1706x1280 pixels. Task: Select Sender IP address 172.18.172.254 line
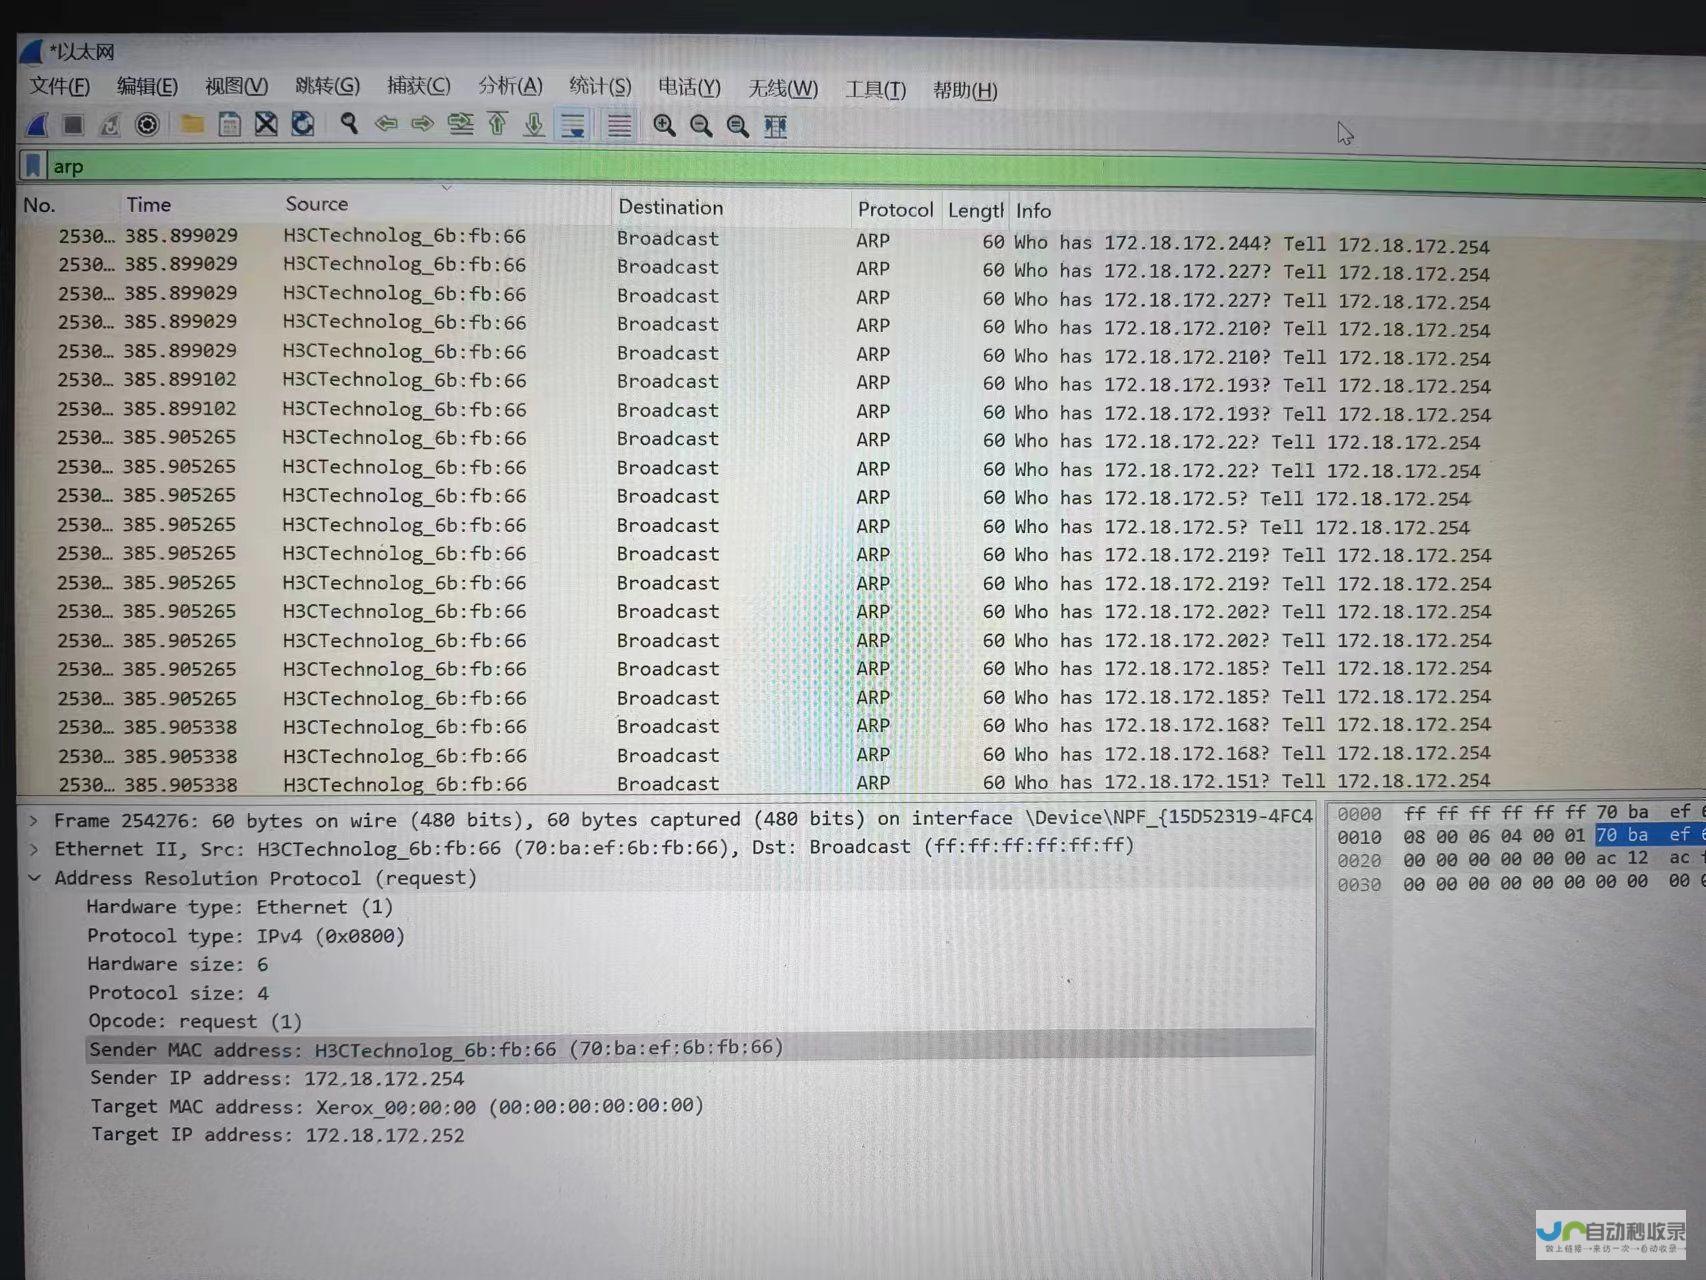(277, 1078)
